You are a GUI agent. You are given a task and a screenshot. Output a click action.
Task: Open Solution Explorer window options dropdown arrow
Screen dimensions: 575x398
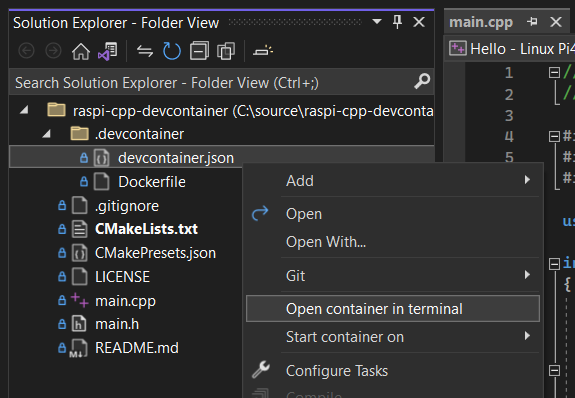(377, 22)
